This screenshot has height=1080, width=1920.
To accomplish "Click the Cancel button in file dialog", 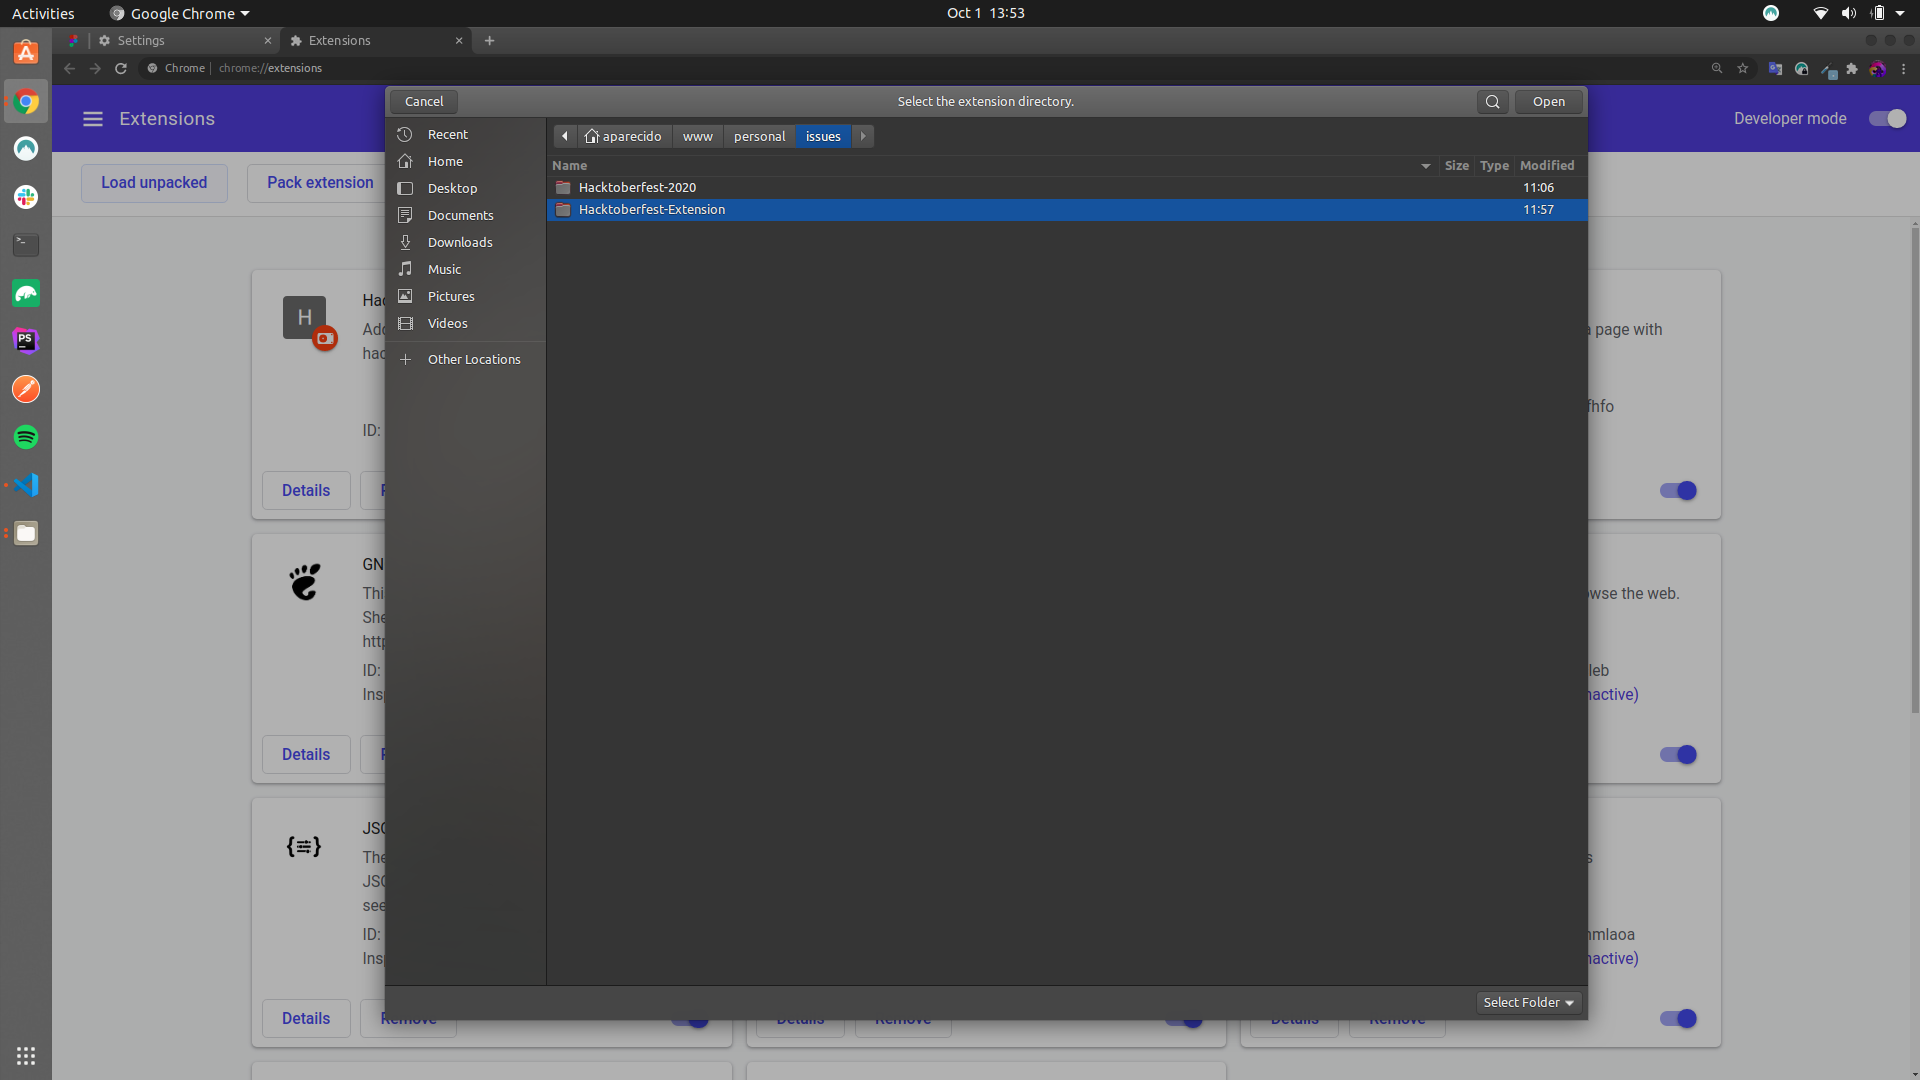I will coord(422,100).
